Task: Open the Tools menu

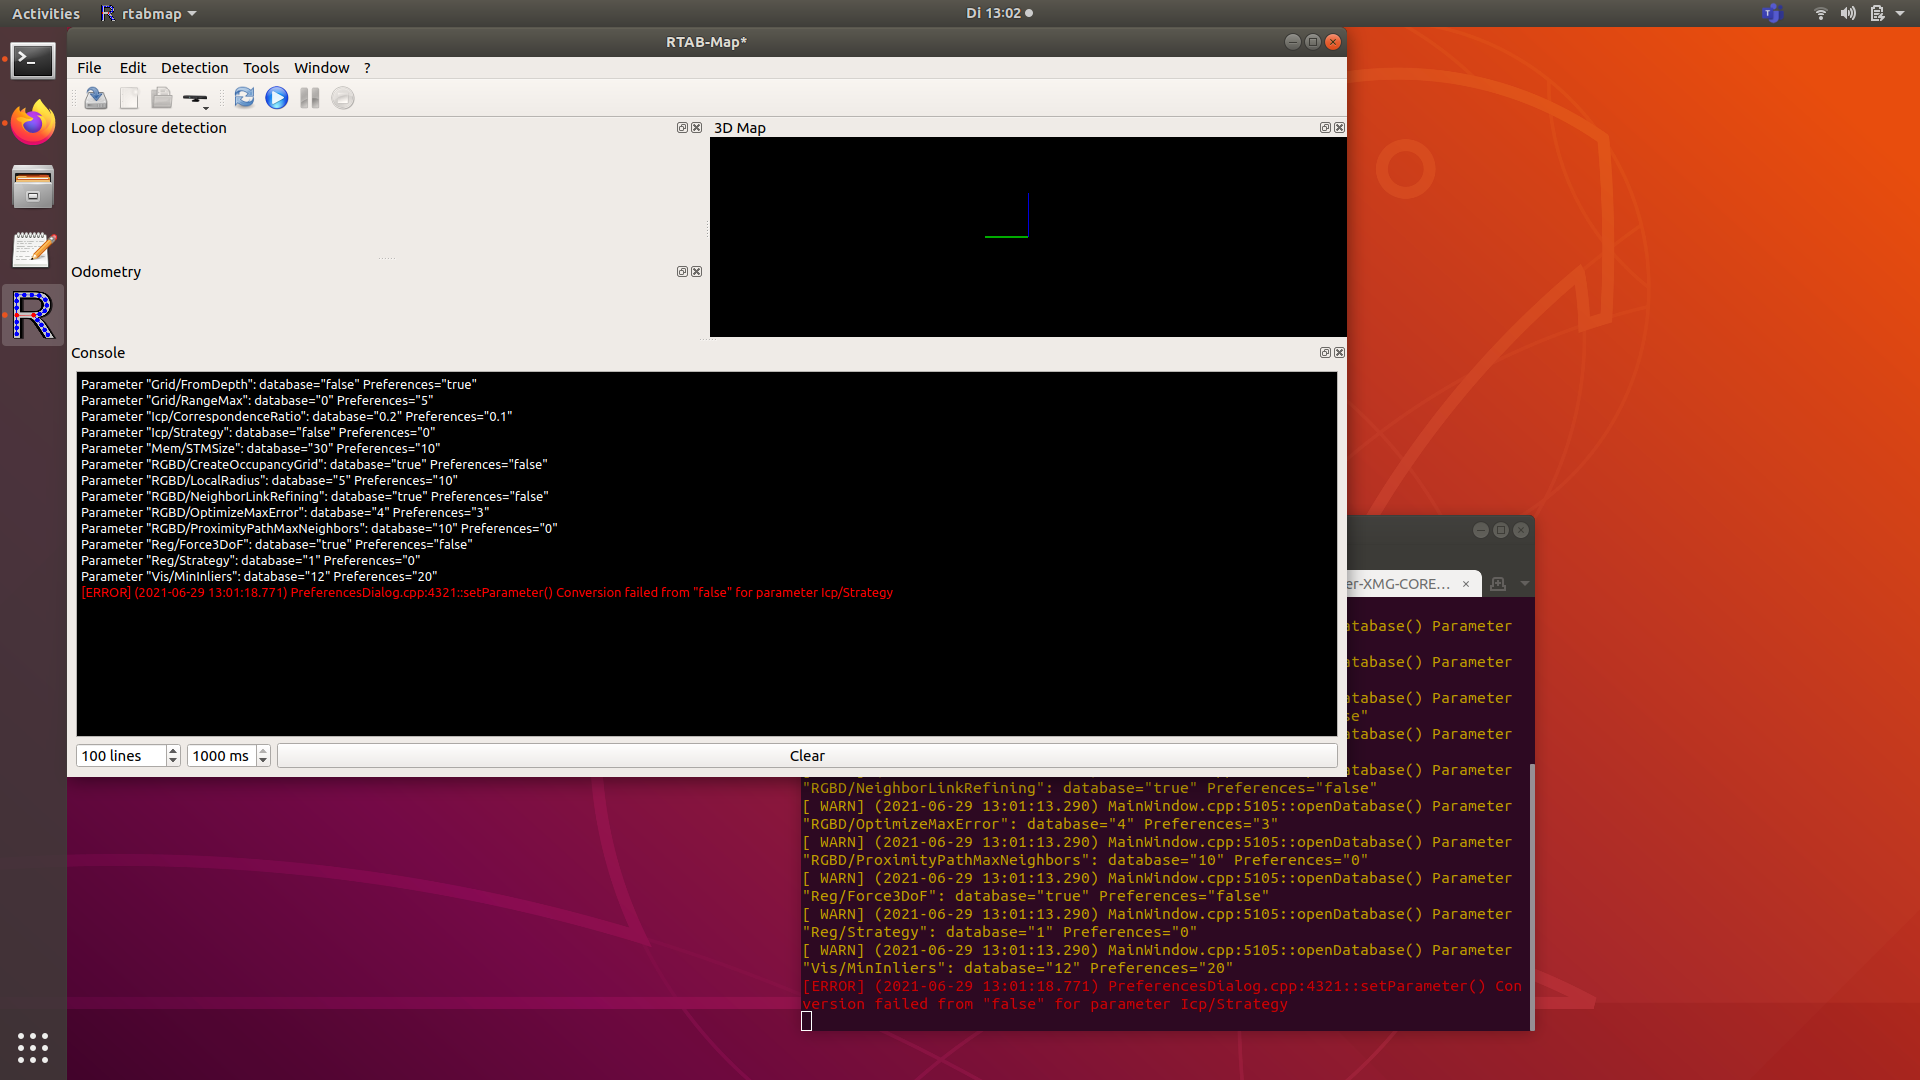Action: coord(261,68)
